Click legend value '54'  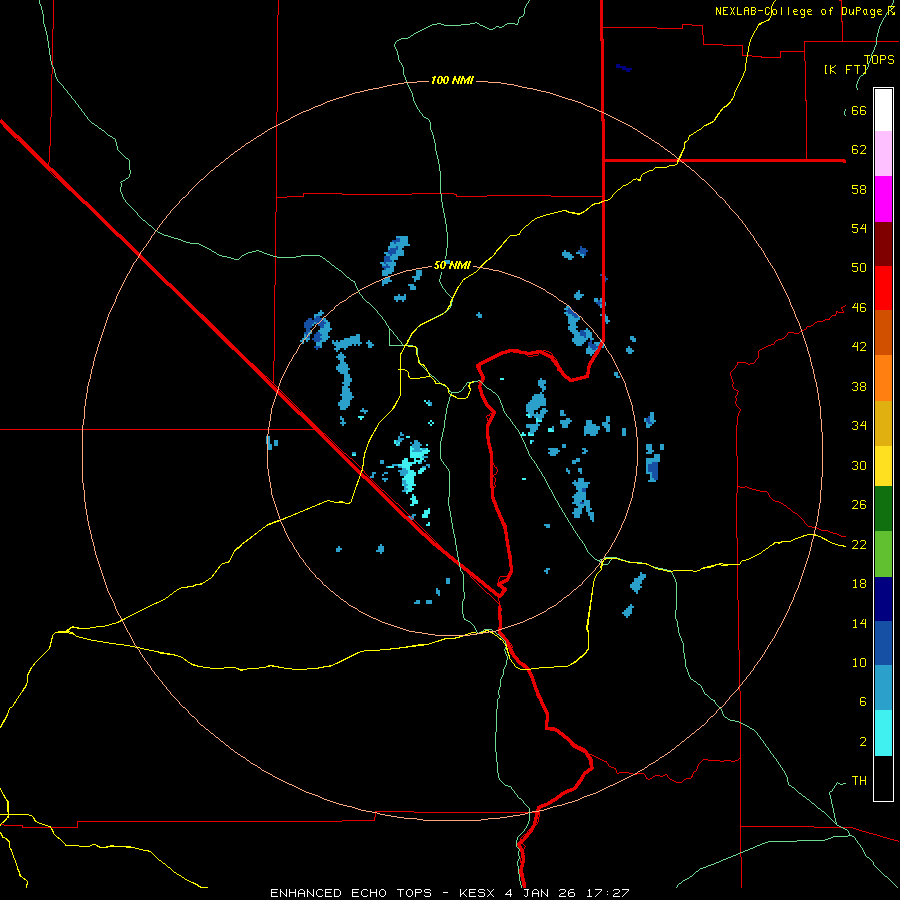coord(859,228)
